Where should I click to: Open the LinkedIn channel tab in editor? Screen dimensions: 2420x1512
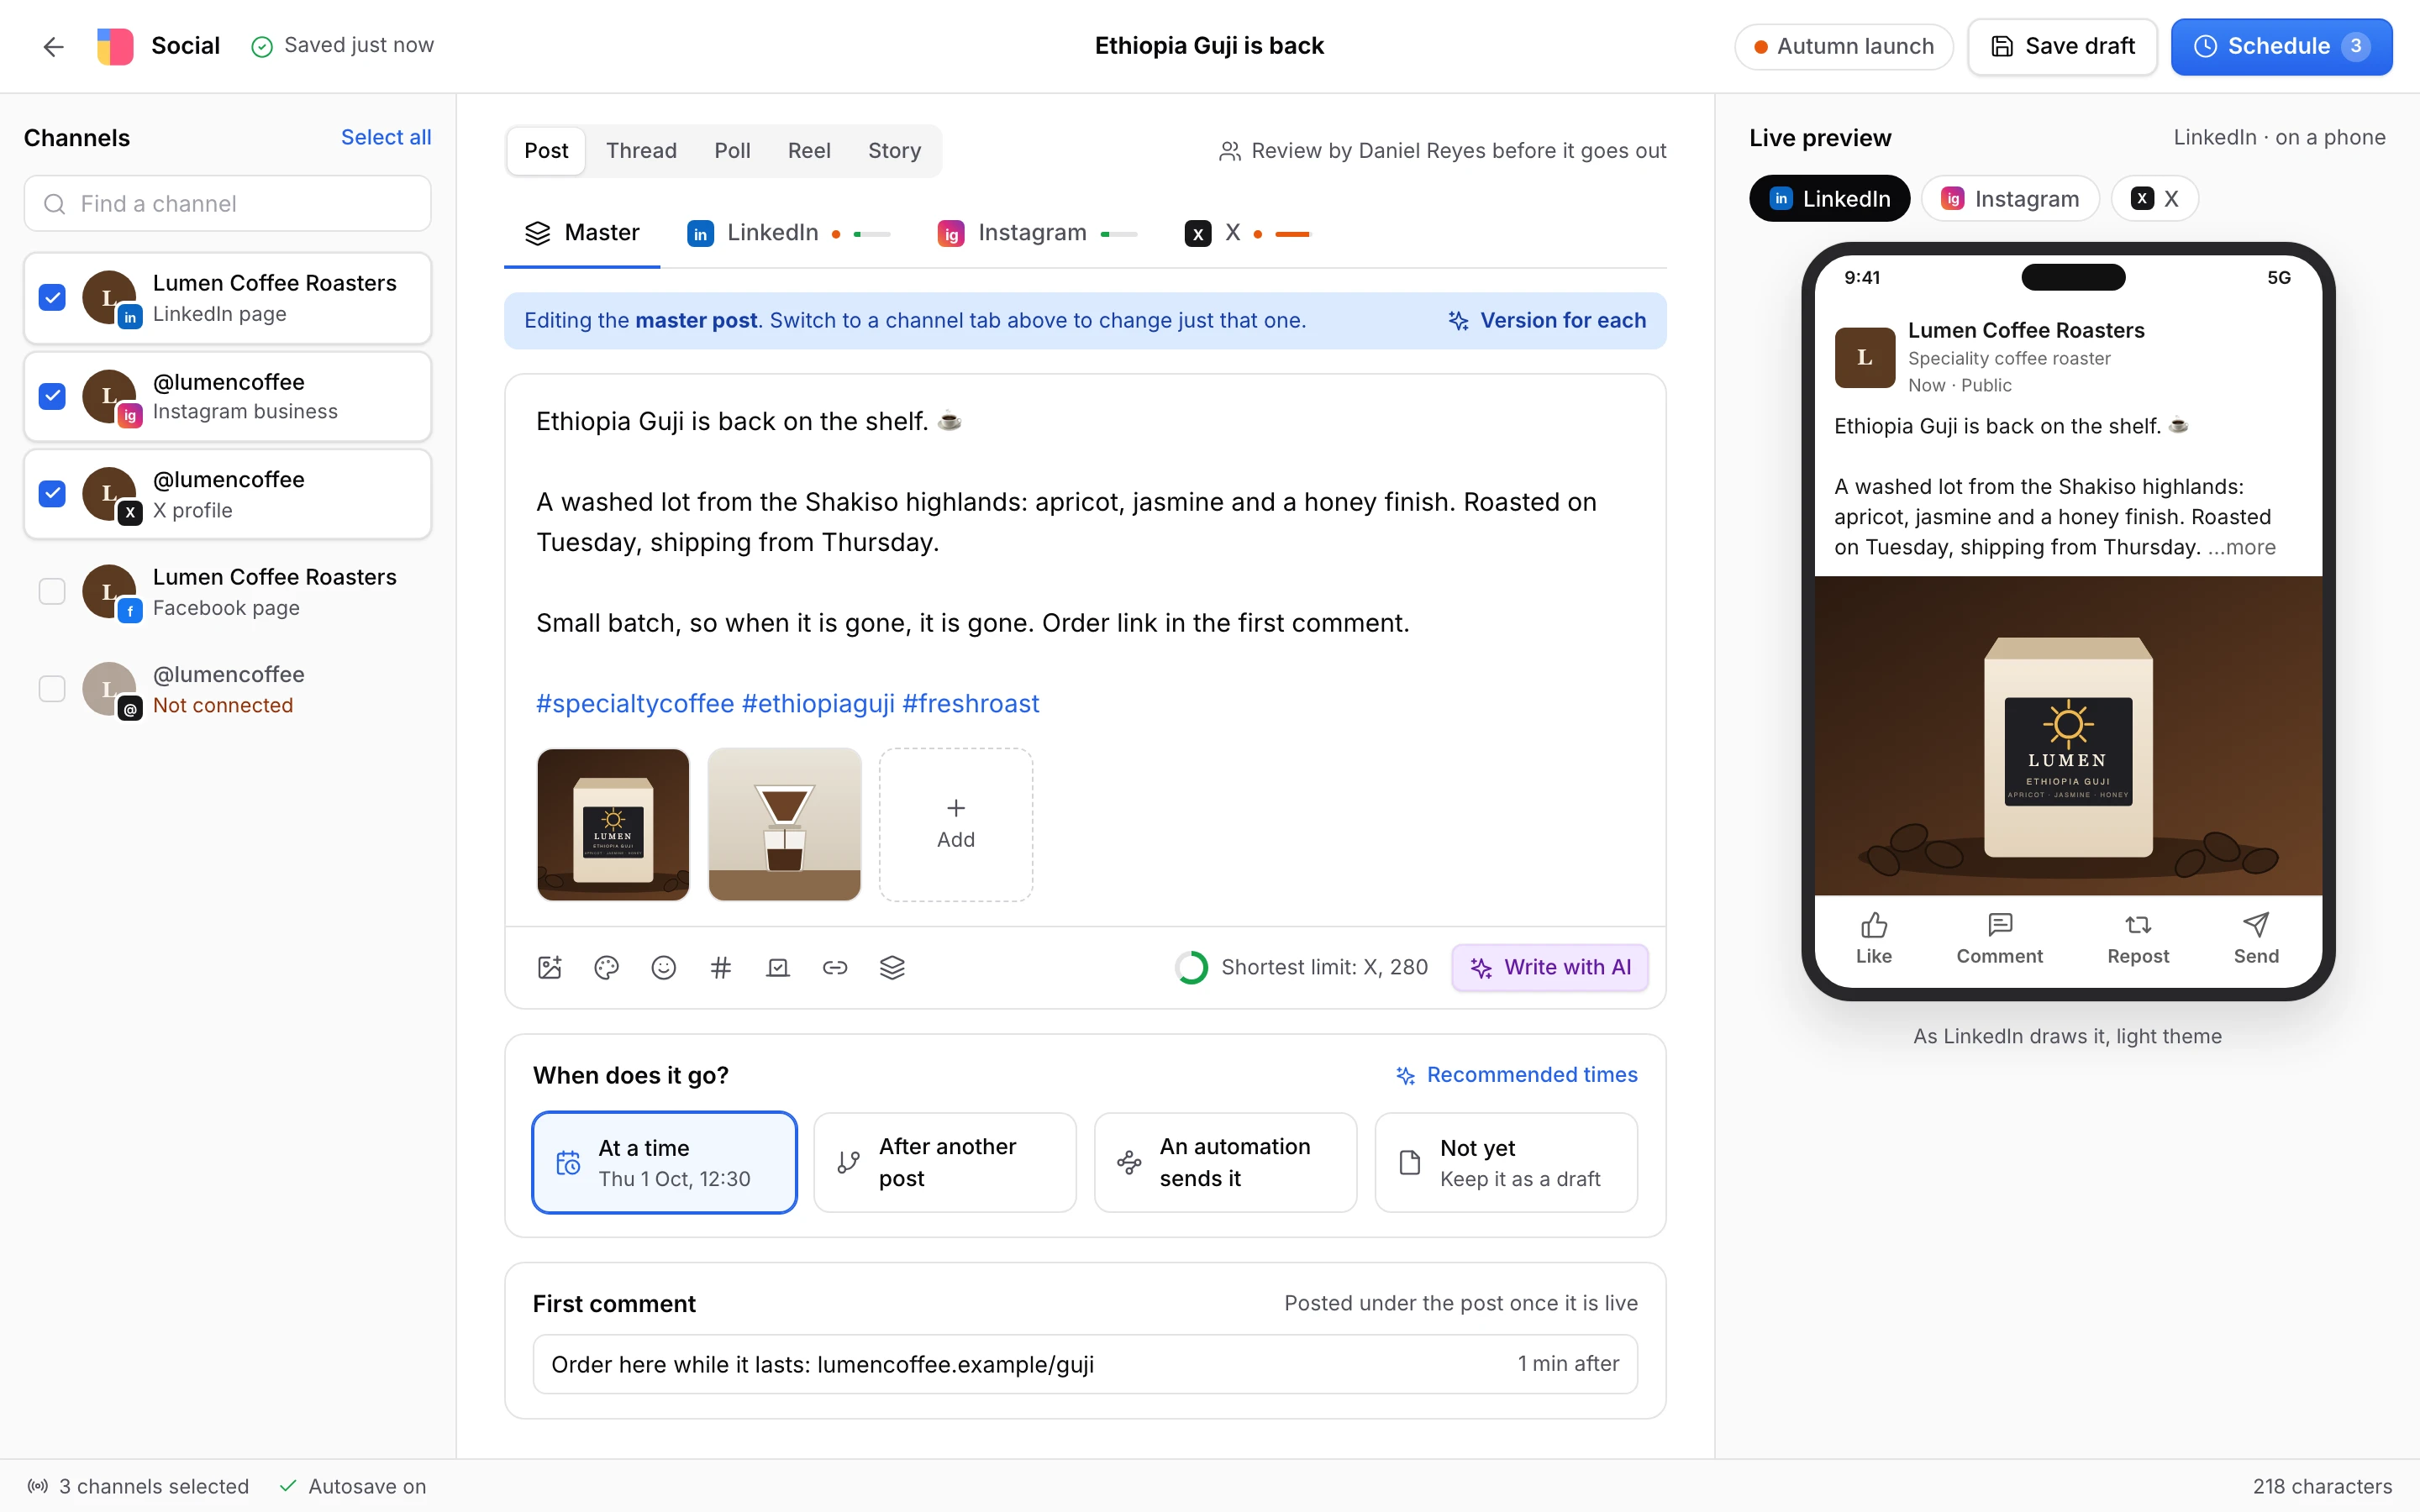tap(788, 233)
